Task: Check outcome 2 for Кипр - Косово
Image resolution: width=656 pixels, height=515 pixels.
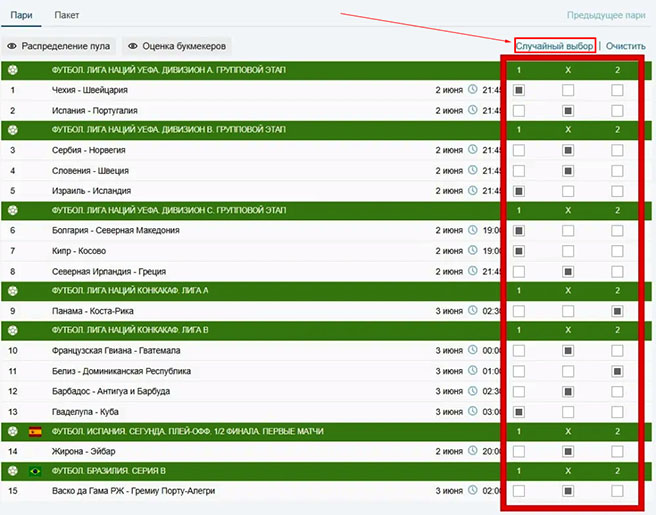Action: (x=617, y=251)
